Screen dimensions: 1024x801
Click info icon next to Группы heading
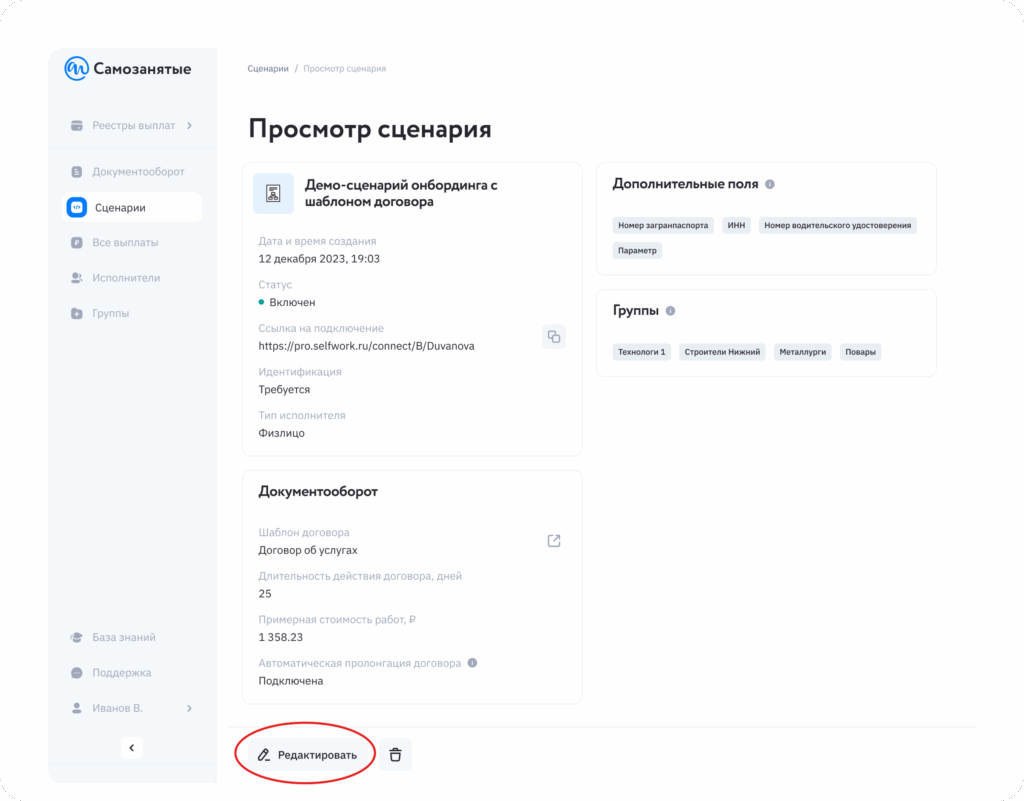pos(670,311)
